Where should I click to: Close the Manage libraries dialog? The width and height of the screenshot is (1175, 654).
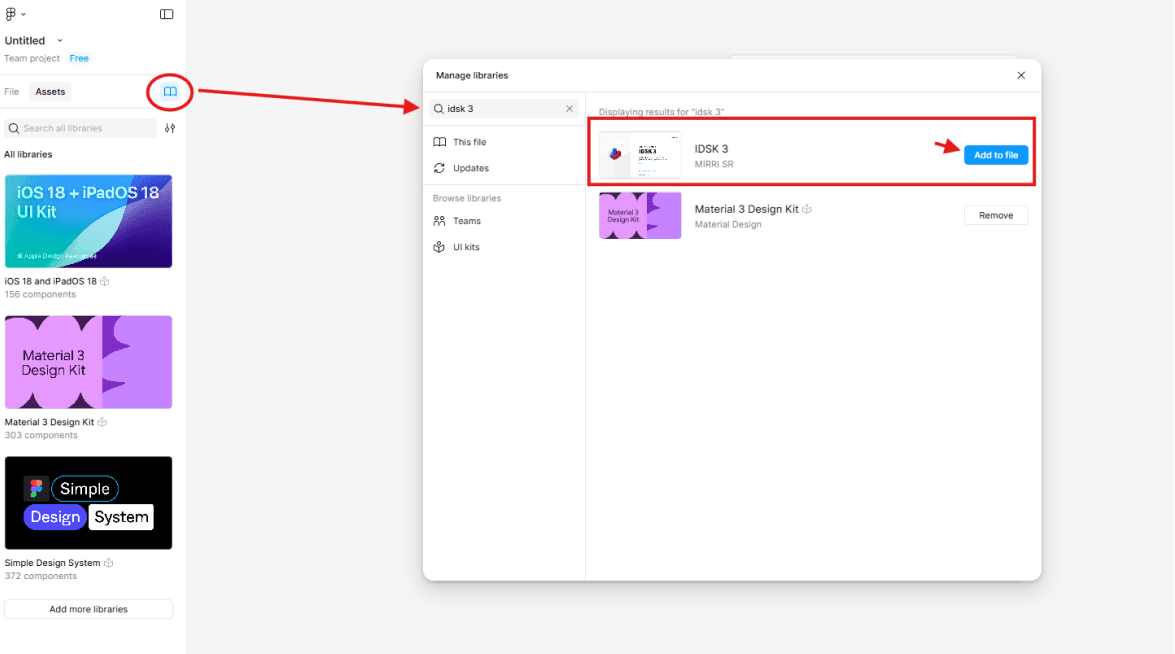tap(1021, 76)
